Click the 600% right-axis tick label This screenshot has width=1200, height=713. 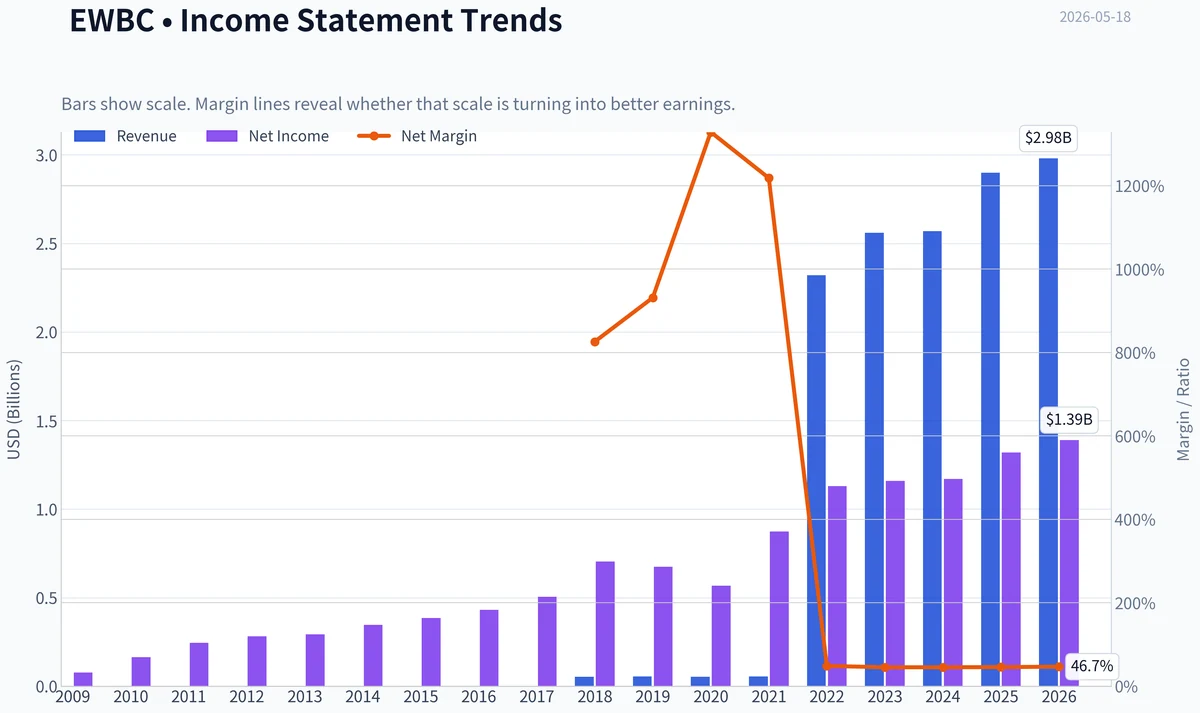1137,437
